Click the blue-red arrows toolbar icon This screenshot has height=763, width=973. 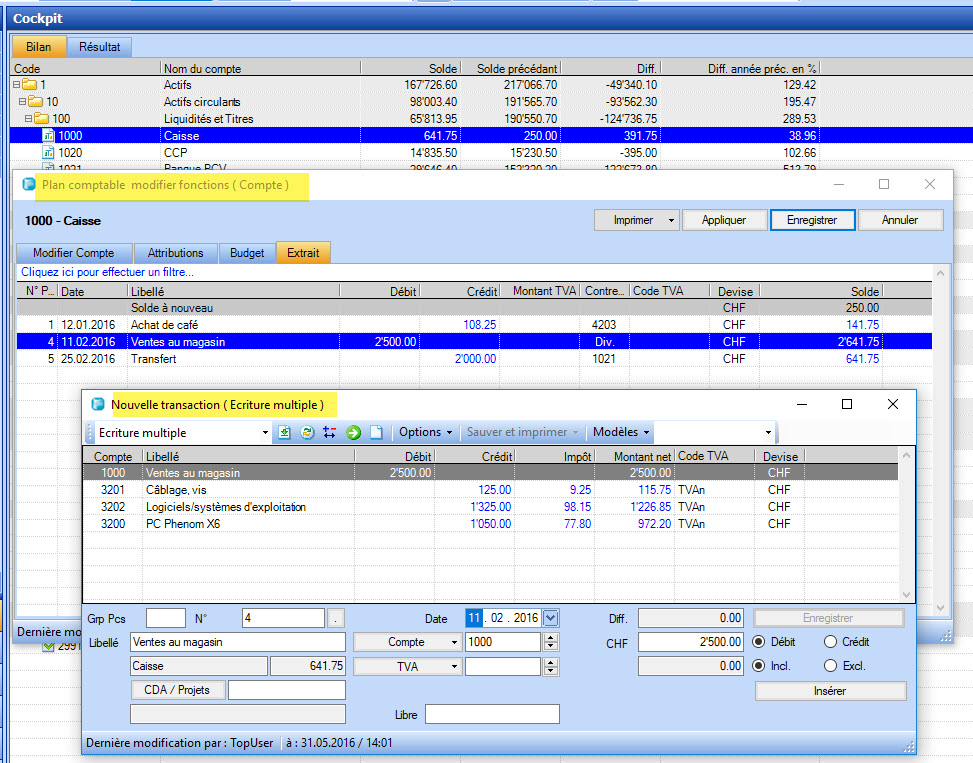pos(330,433)
